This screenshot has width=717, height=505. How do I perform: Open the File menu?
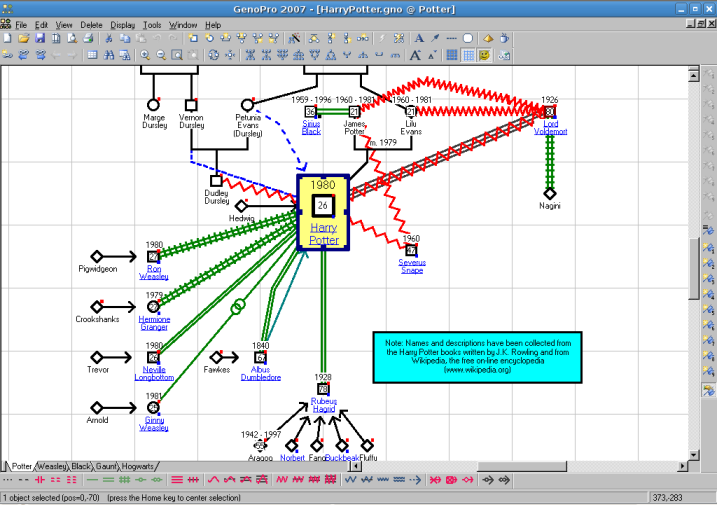coord(21,25)
